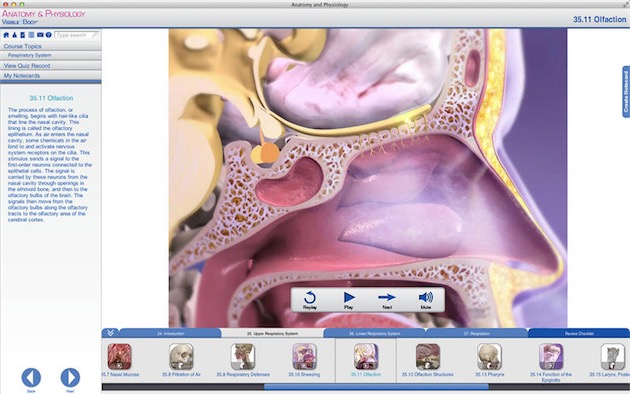Go Back using the round left arrow
The image size is (630, 394).
coord(31,378)
